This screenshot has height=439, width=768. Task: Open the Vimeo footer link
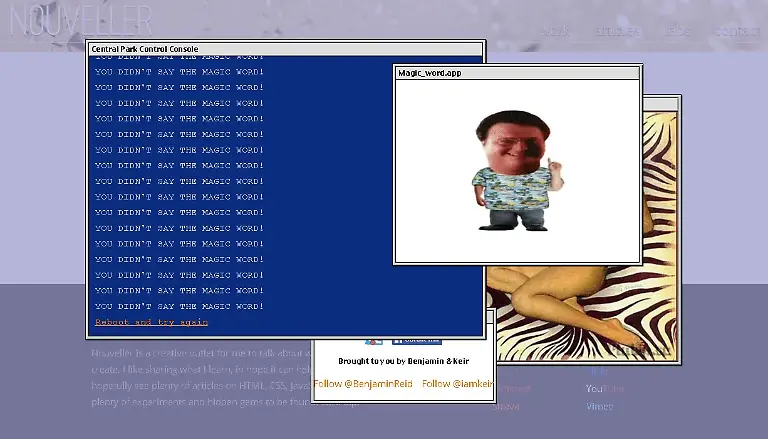point(600,407)
